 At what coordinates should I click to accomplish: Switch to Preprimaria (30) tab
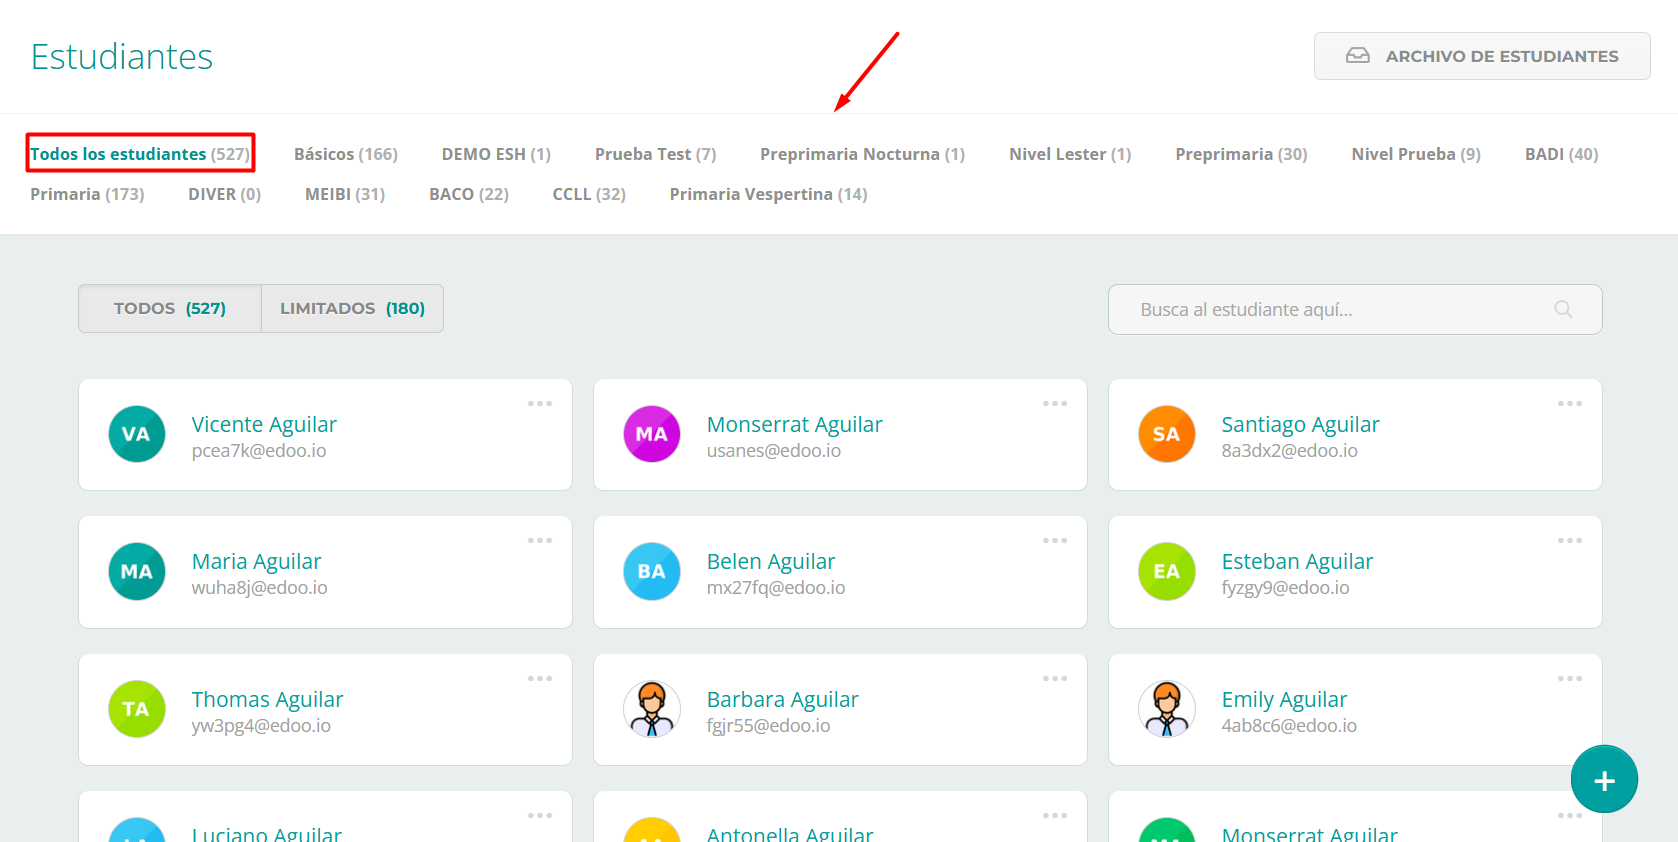(x=1241, y=154)
